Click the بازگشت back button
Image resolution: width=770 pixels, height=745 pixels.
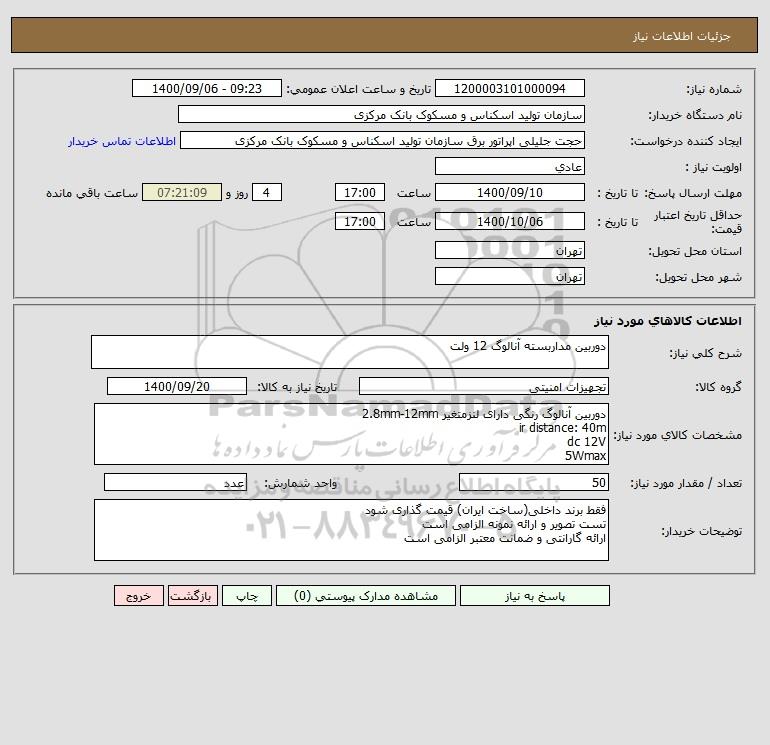tap(192, 596)
